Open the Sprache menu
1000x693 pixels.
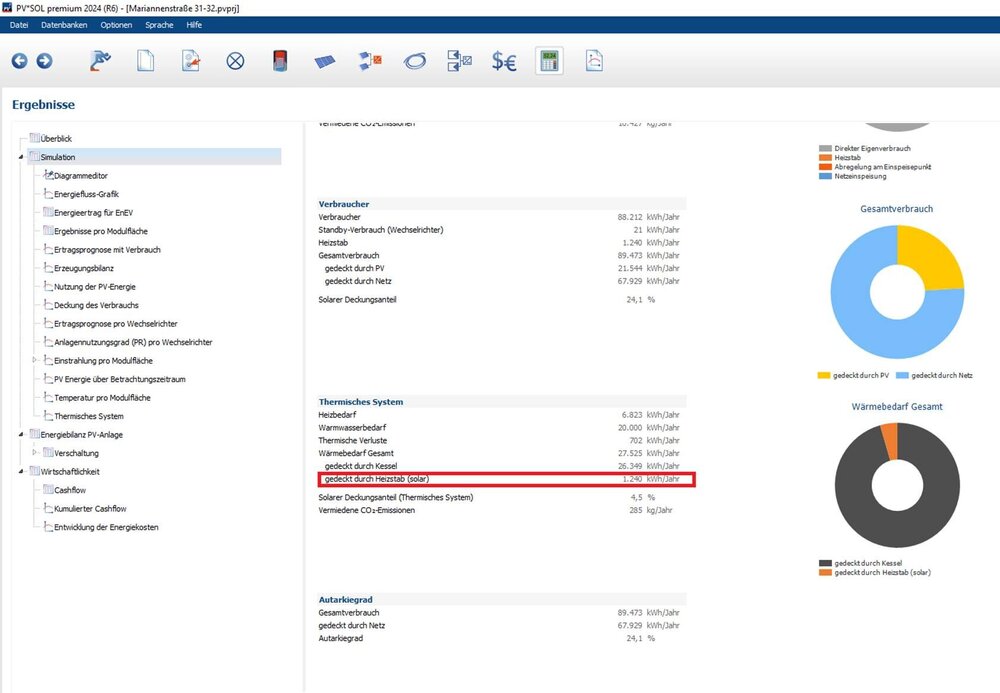coord(159,25)
